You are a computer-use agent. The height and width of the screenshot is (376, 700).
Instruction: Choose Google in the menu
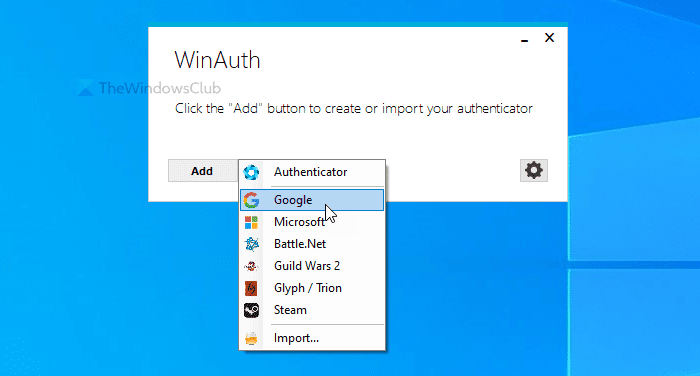point(312,200)
